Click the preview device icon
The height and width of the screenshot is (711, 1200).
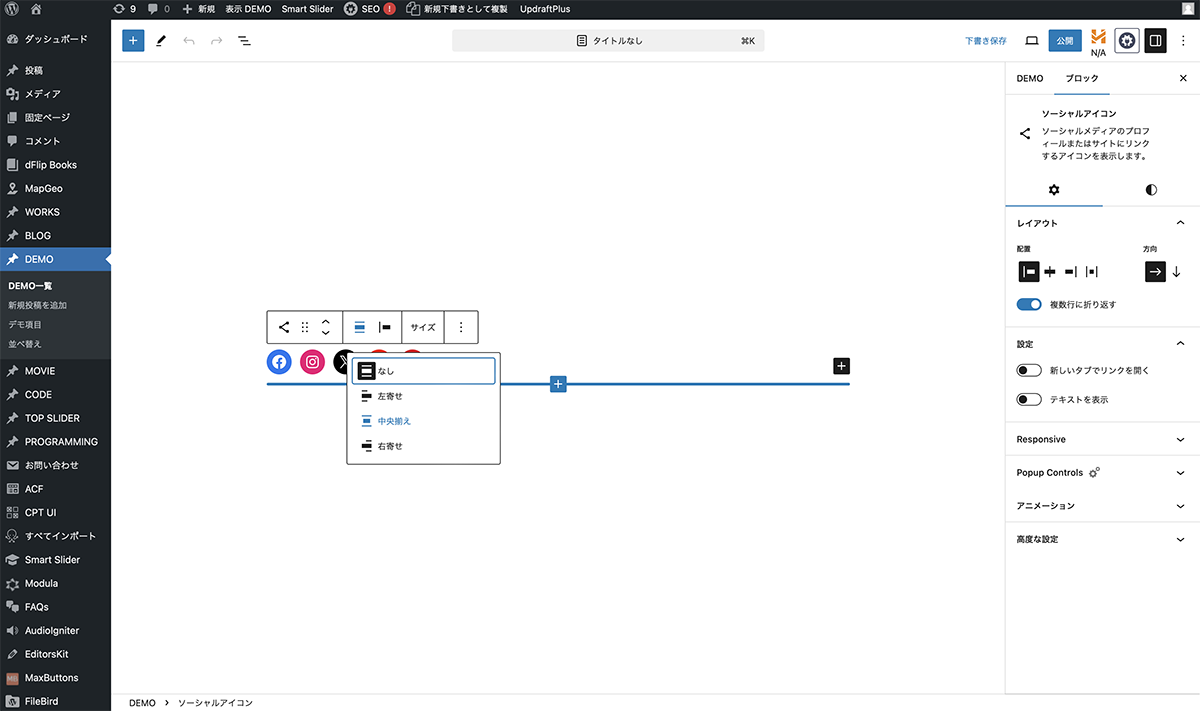tap(1031, 41)
